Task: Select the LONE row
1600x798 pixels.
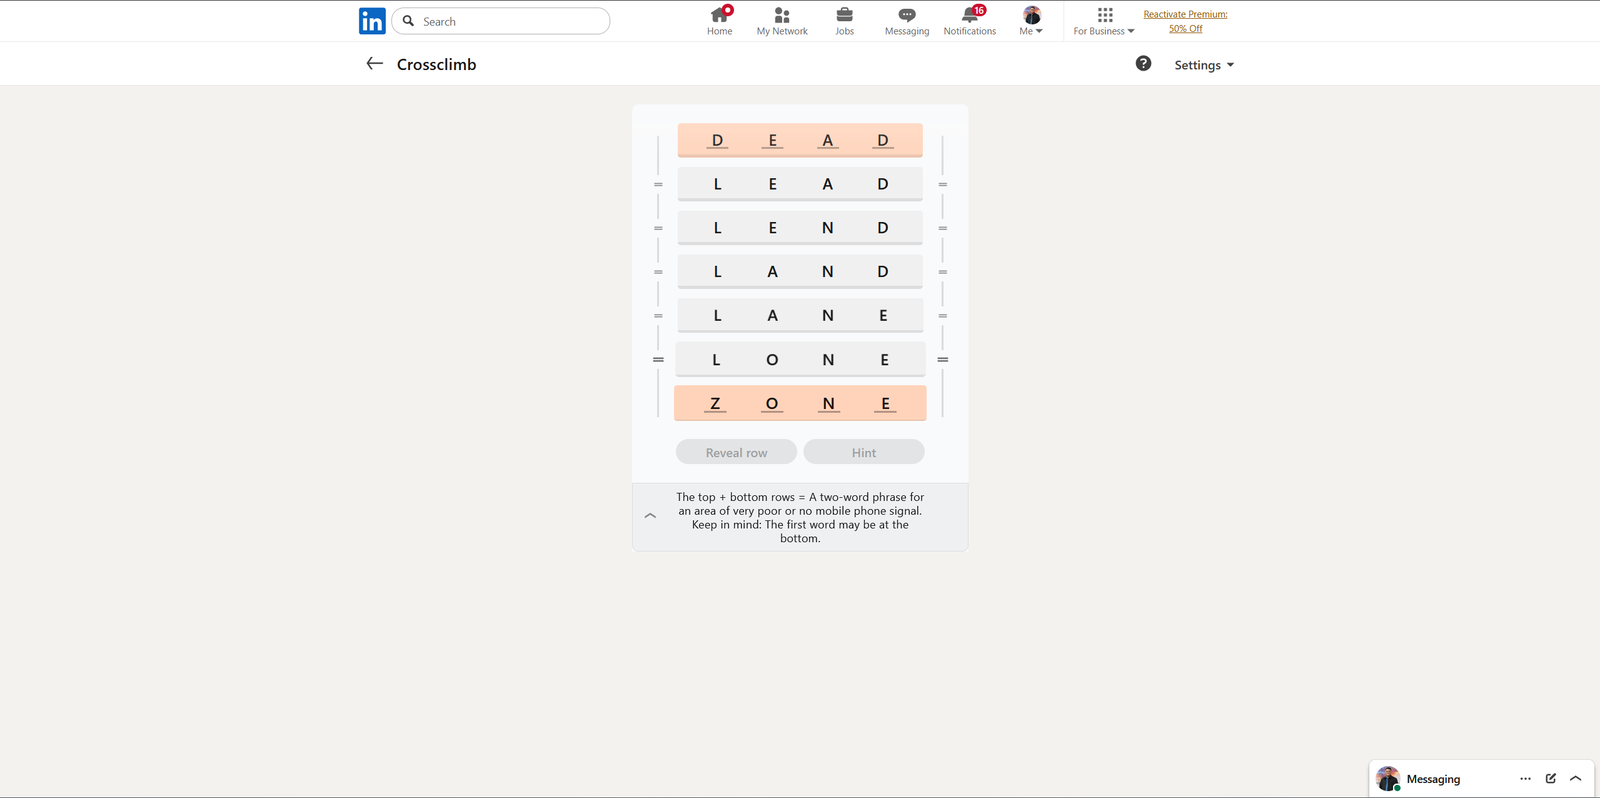Action: 800,360
